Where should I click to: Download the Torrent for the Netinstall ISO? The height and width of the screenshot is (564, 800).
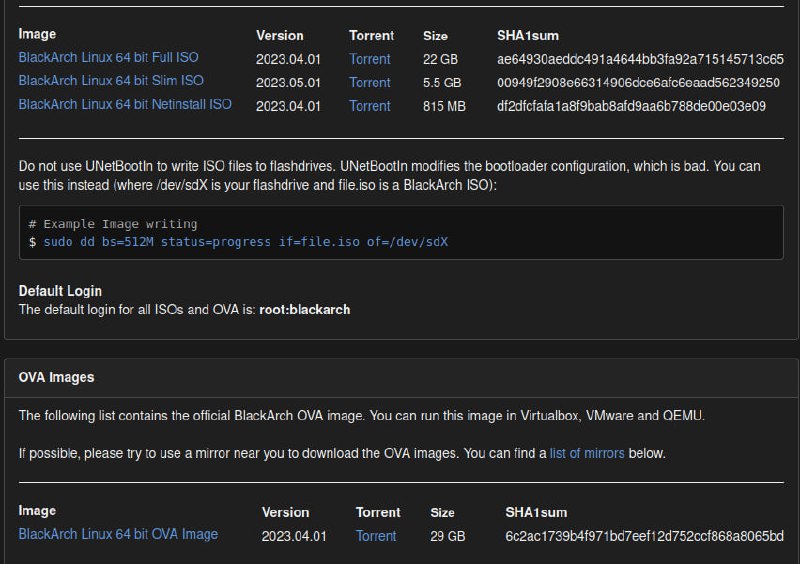point(369,106)
